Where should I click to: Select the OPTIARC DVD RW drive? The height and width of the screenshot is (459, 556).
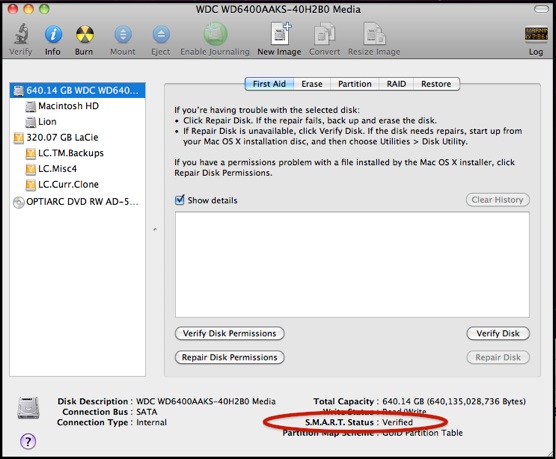77,201
